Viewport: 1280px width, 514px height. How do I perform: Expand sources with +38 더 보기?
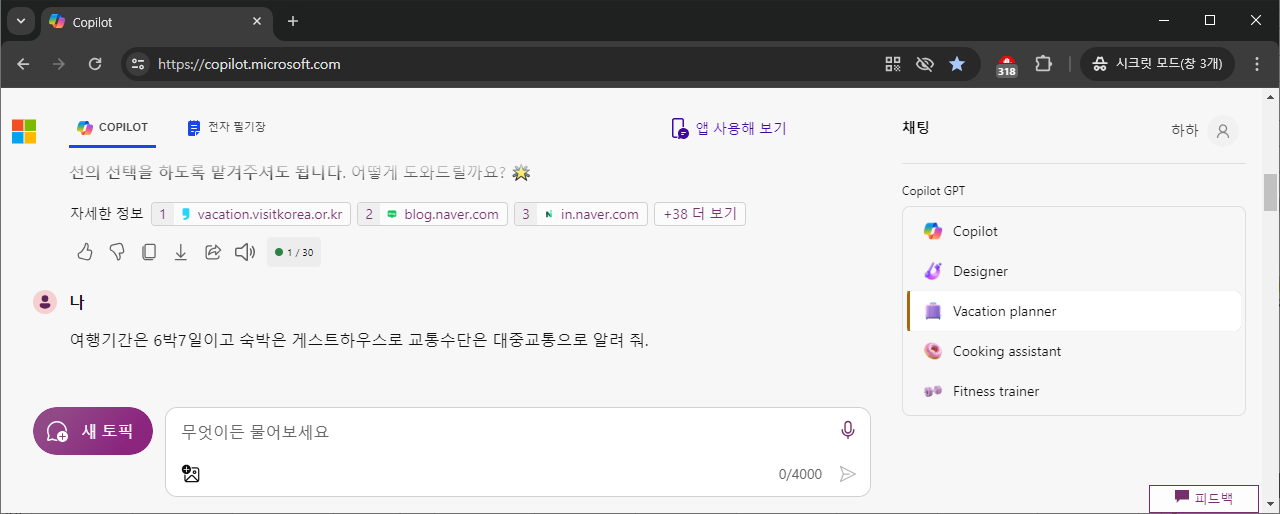pyautogui.click(x=700, y=214)
